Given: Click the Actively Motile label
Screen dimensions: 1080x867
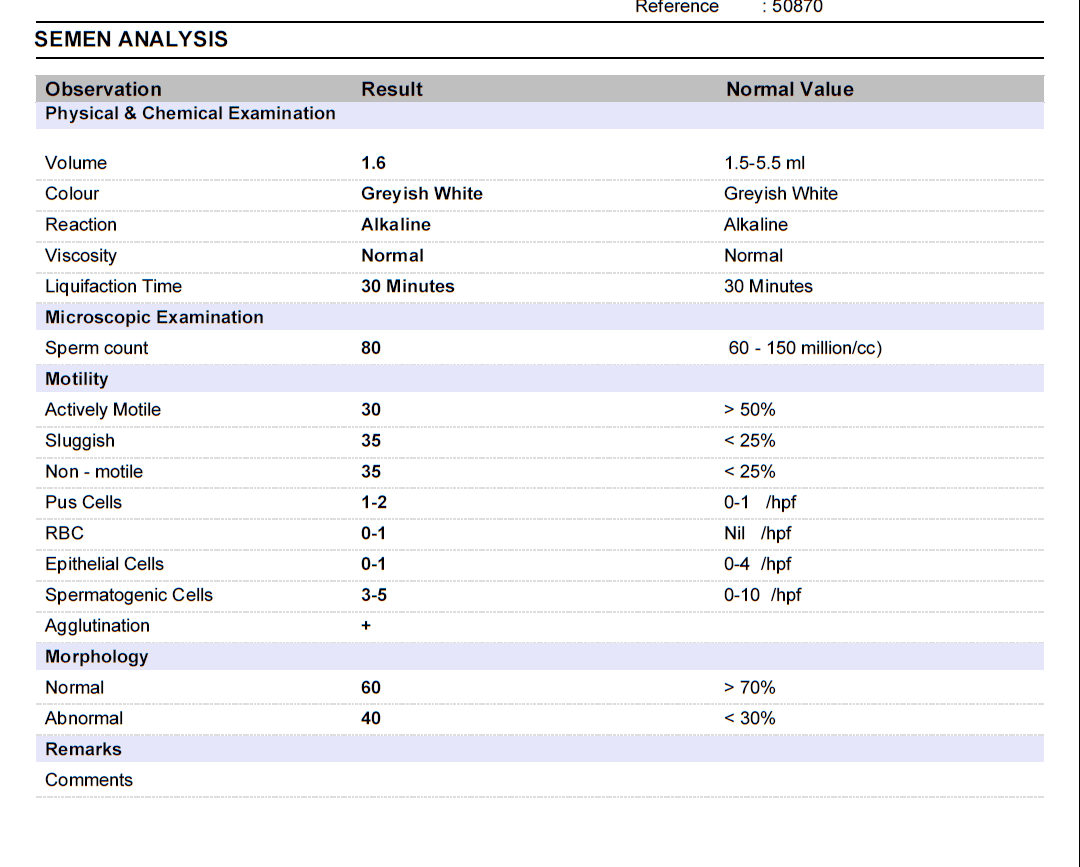Looking at the screenshot, I should coord(103,410).
